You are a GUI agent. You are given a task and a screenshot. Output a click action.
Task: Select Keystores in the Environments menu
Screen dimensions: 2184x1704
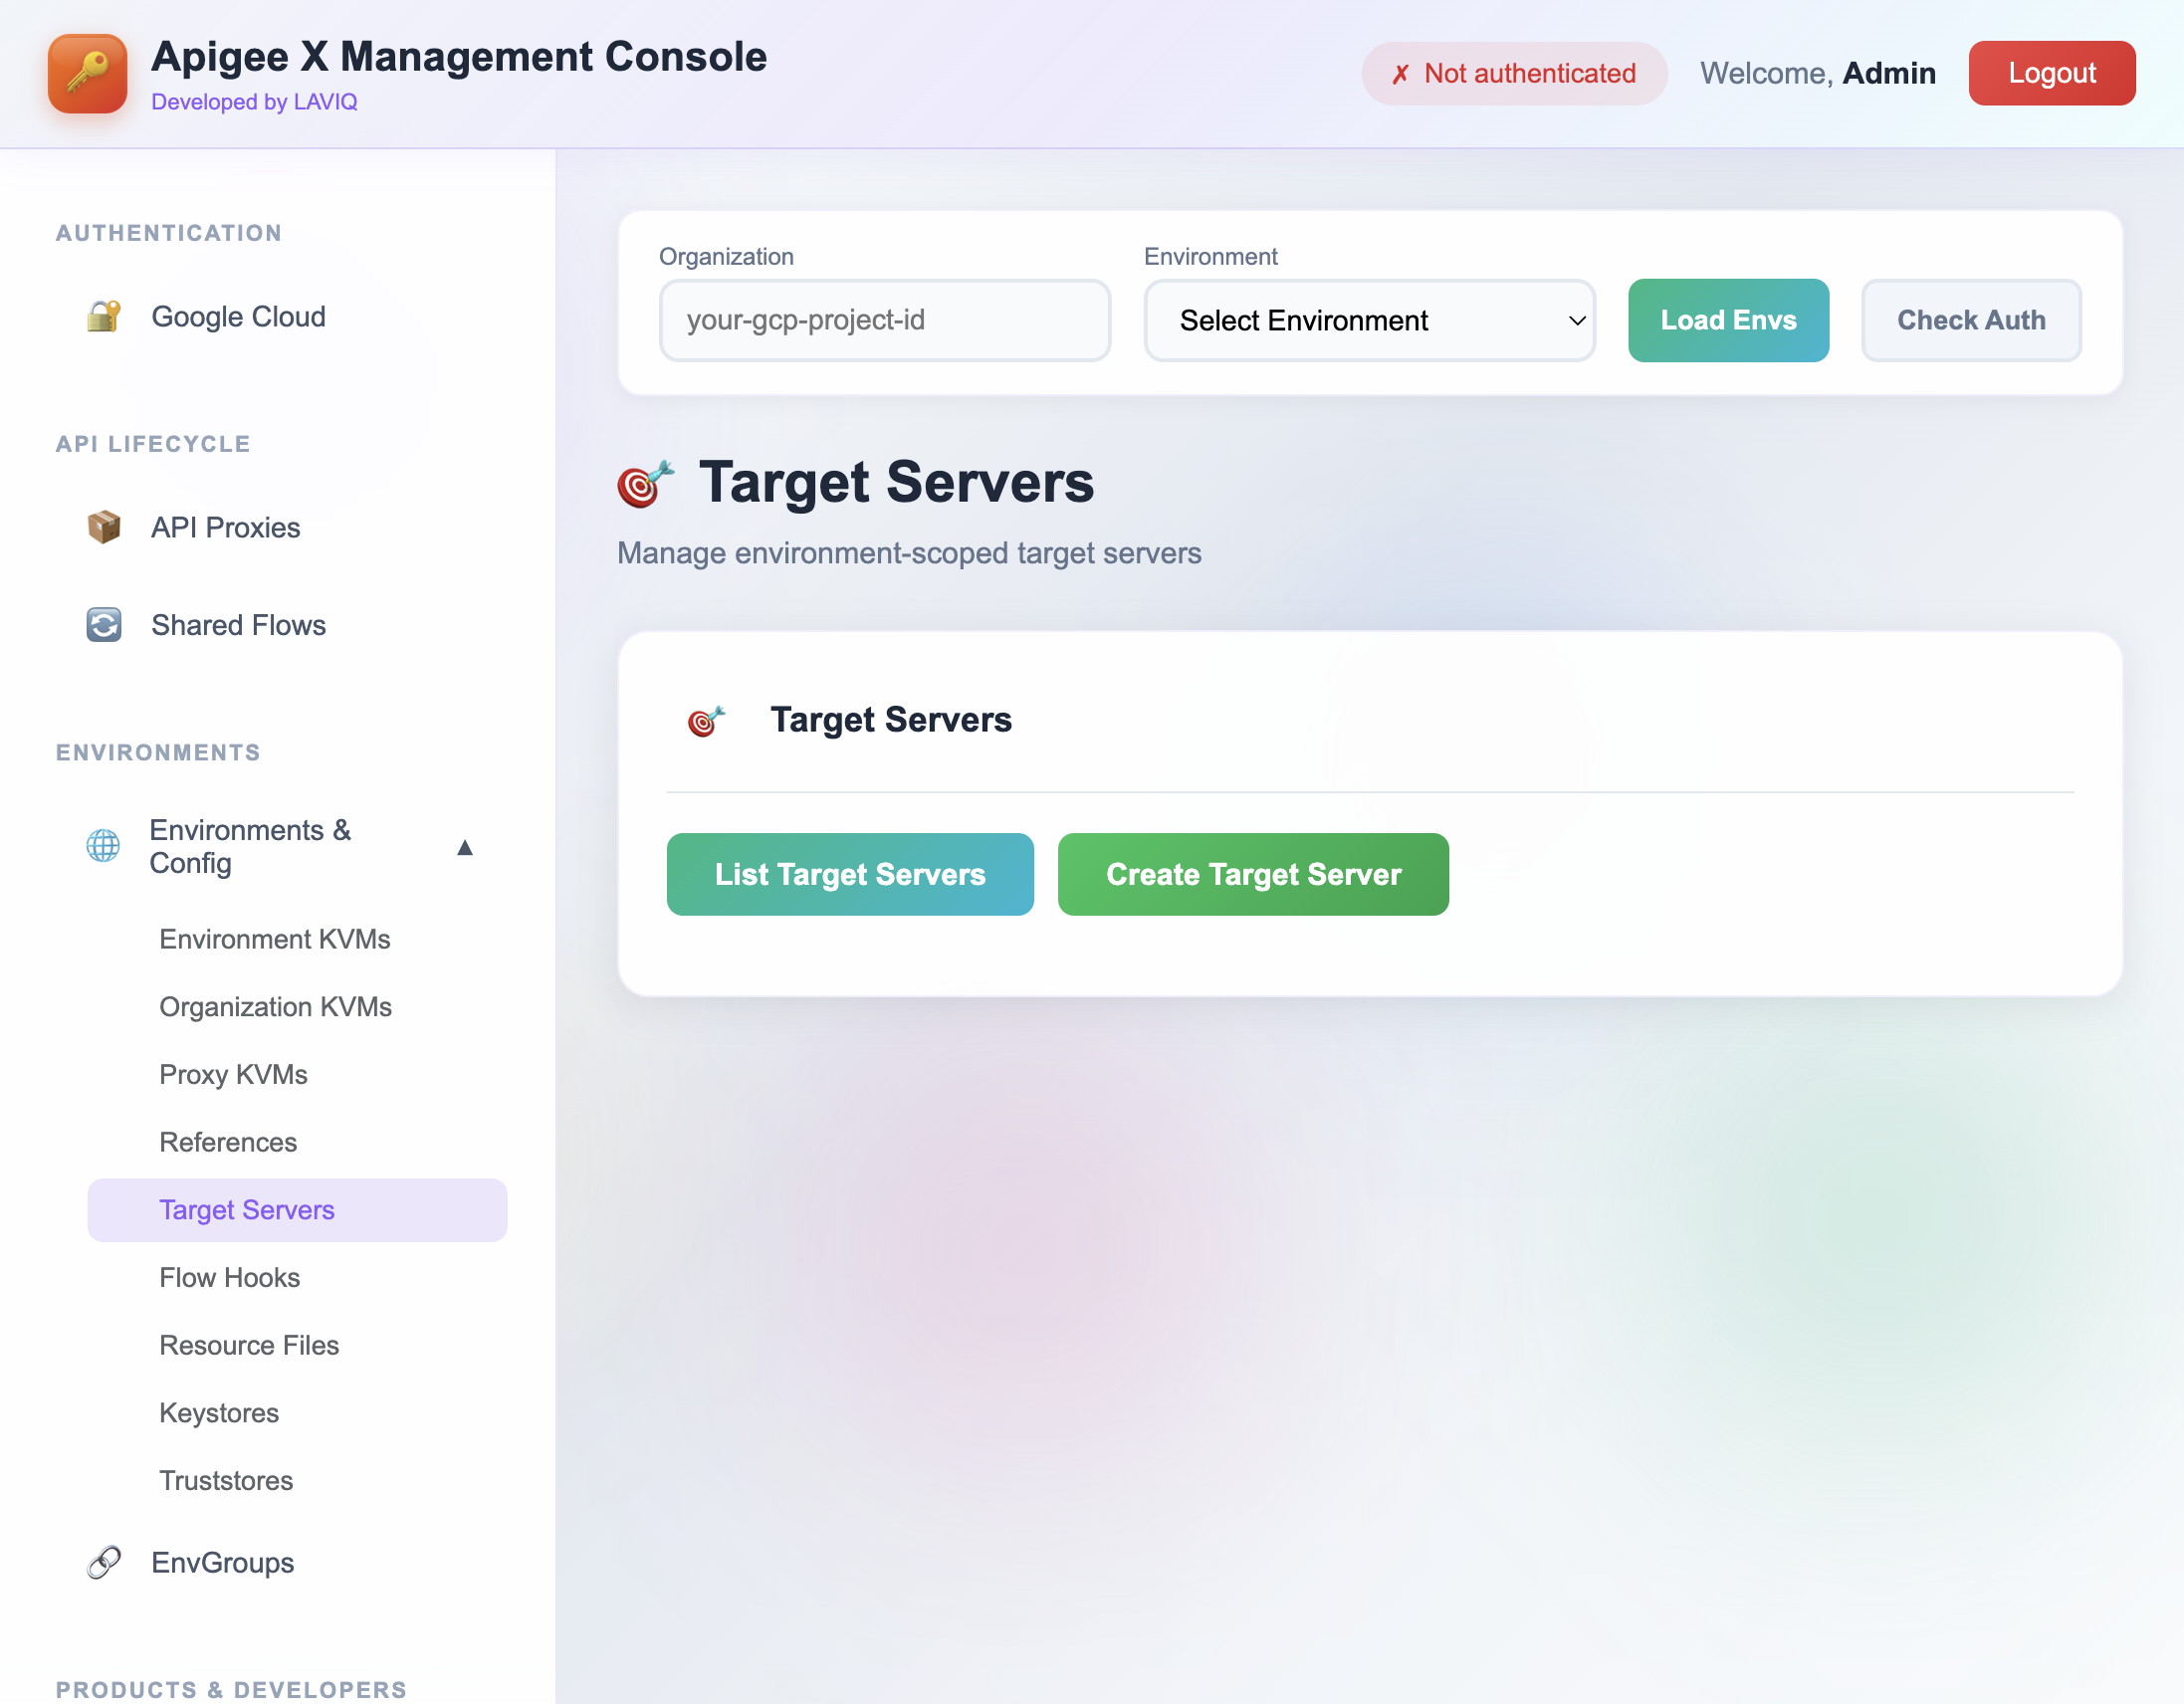[x=219, y=1412]
